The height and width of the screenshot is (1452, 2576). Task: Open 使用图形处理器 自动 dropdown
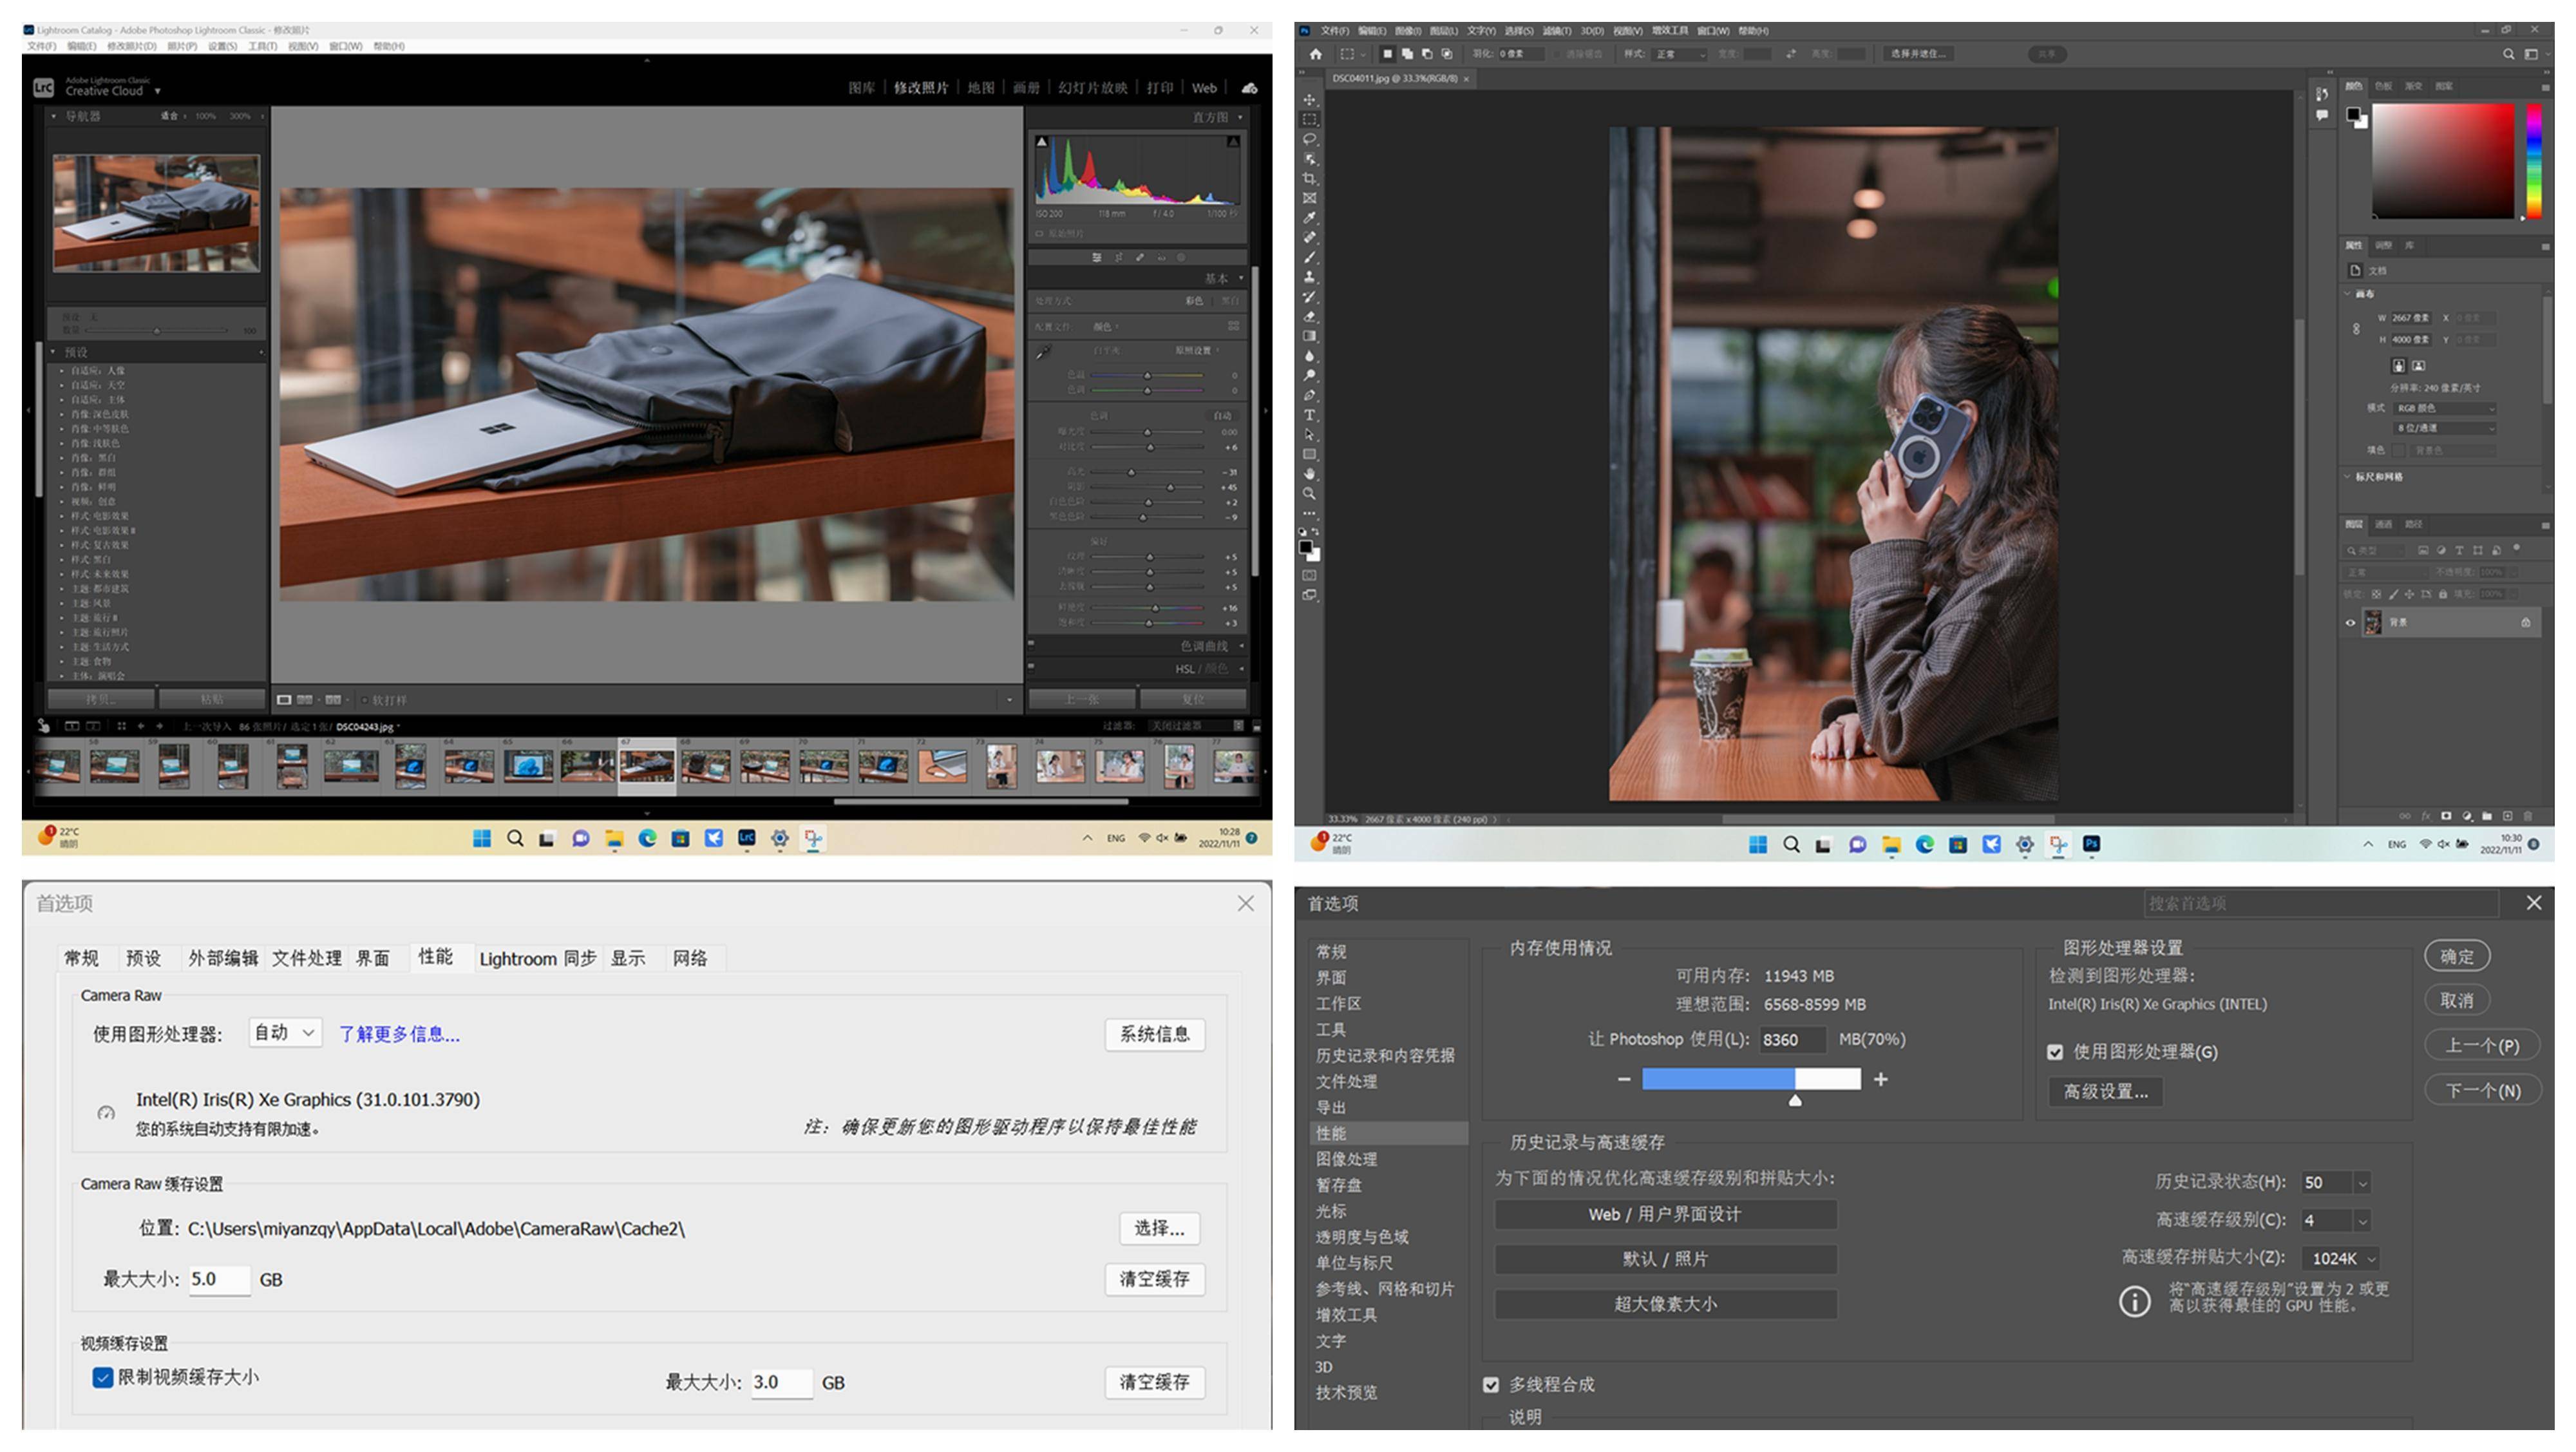tap(285, 1033)
